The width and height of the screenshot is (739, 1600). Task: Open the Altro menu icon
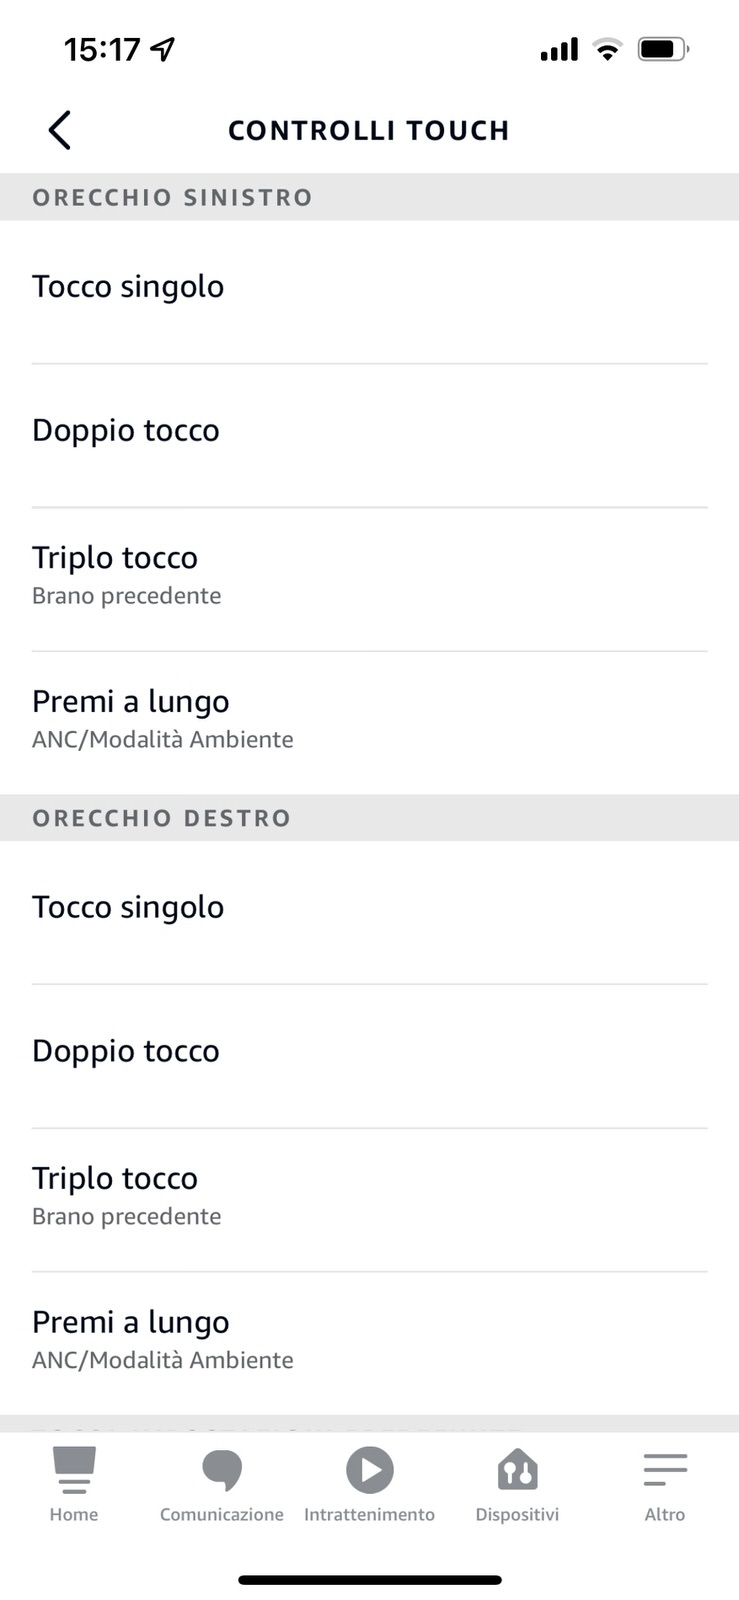[x=665, y=1469]
